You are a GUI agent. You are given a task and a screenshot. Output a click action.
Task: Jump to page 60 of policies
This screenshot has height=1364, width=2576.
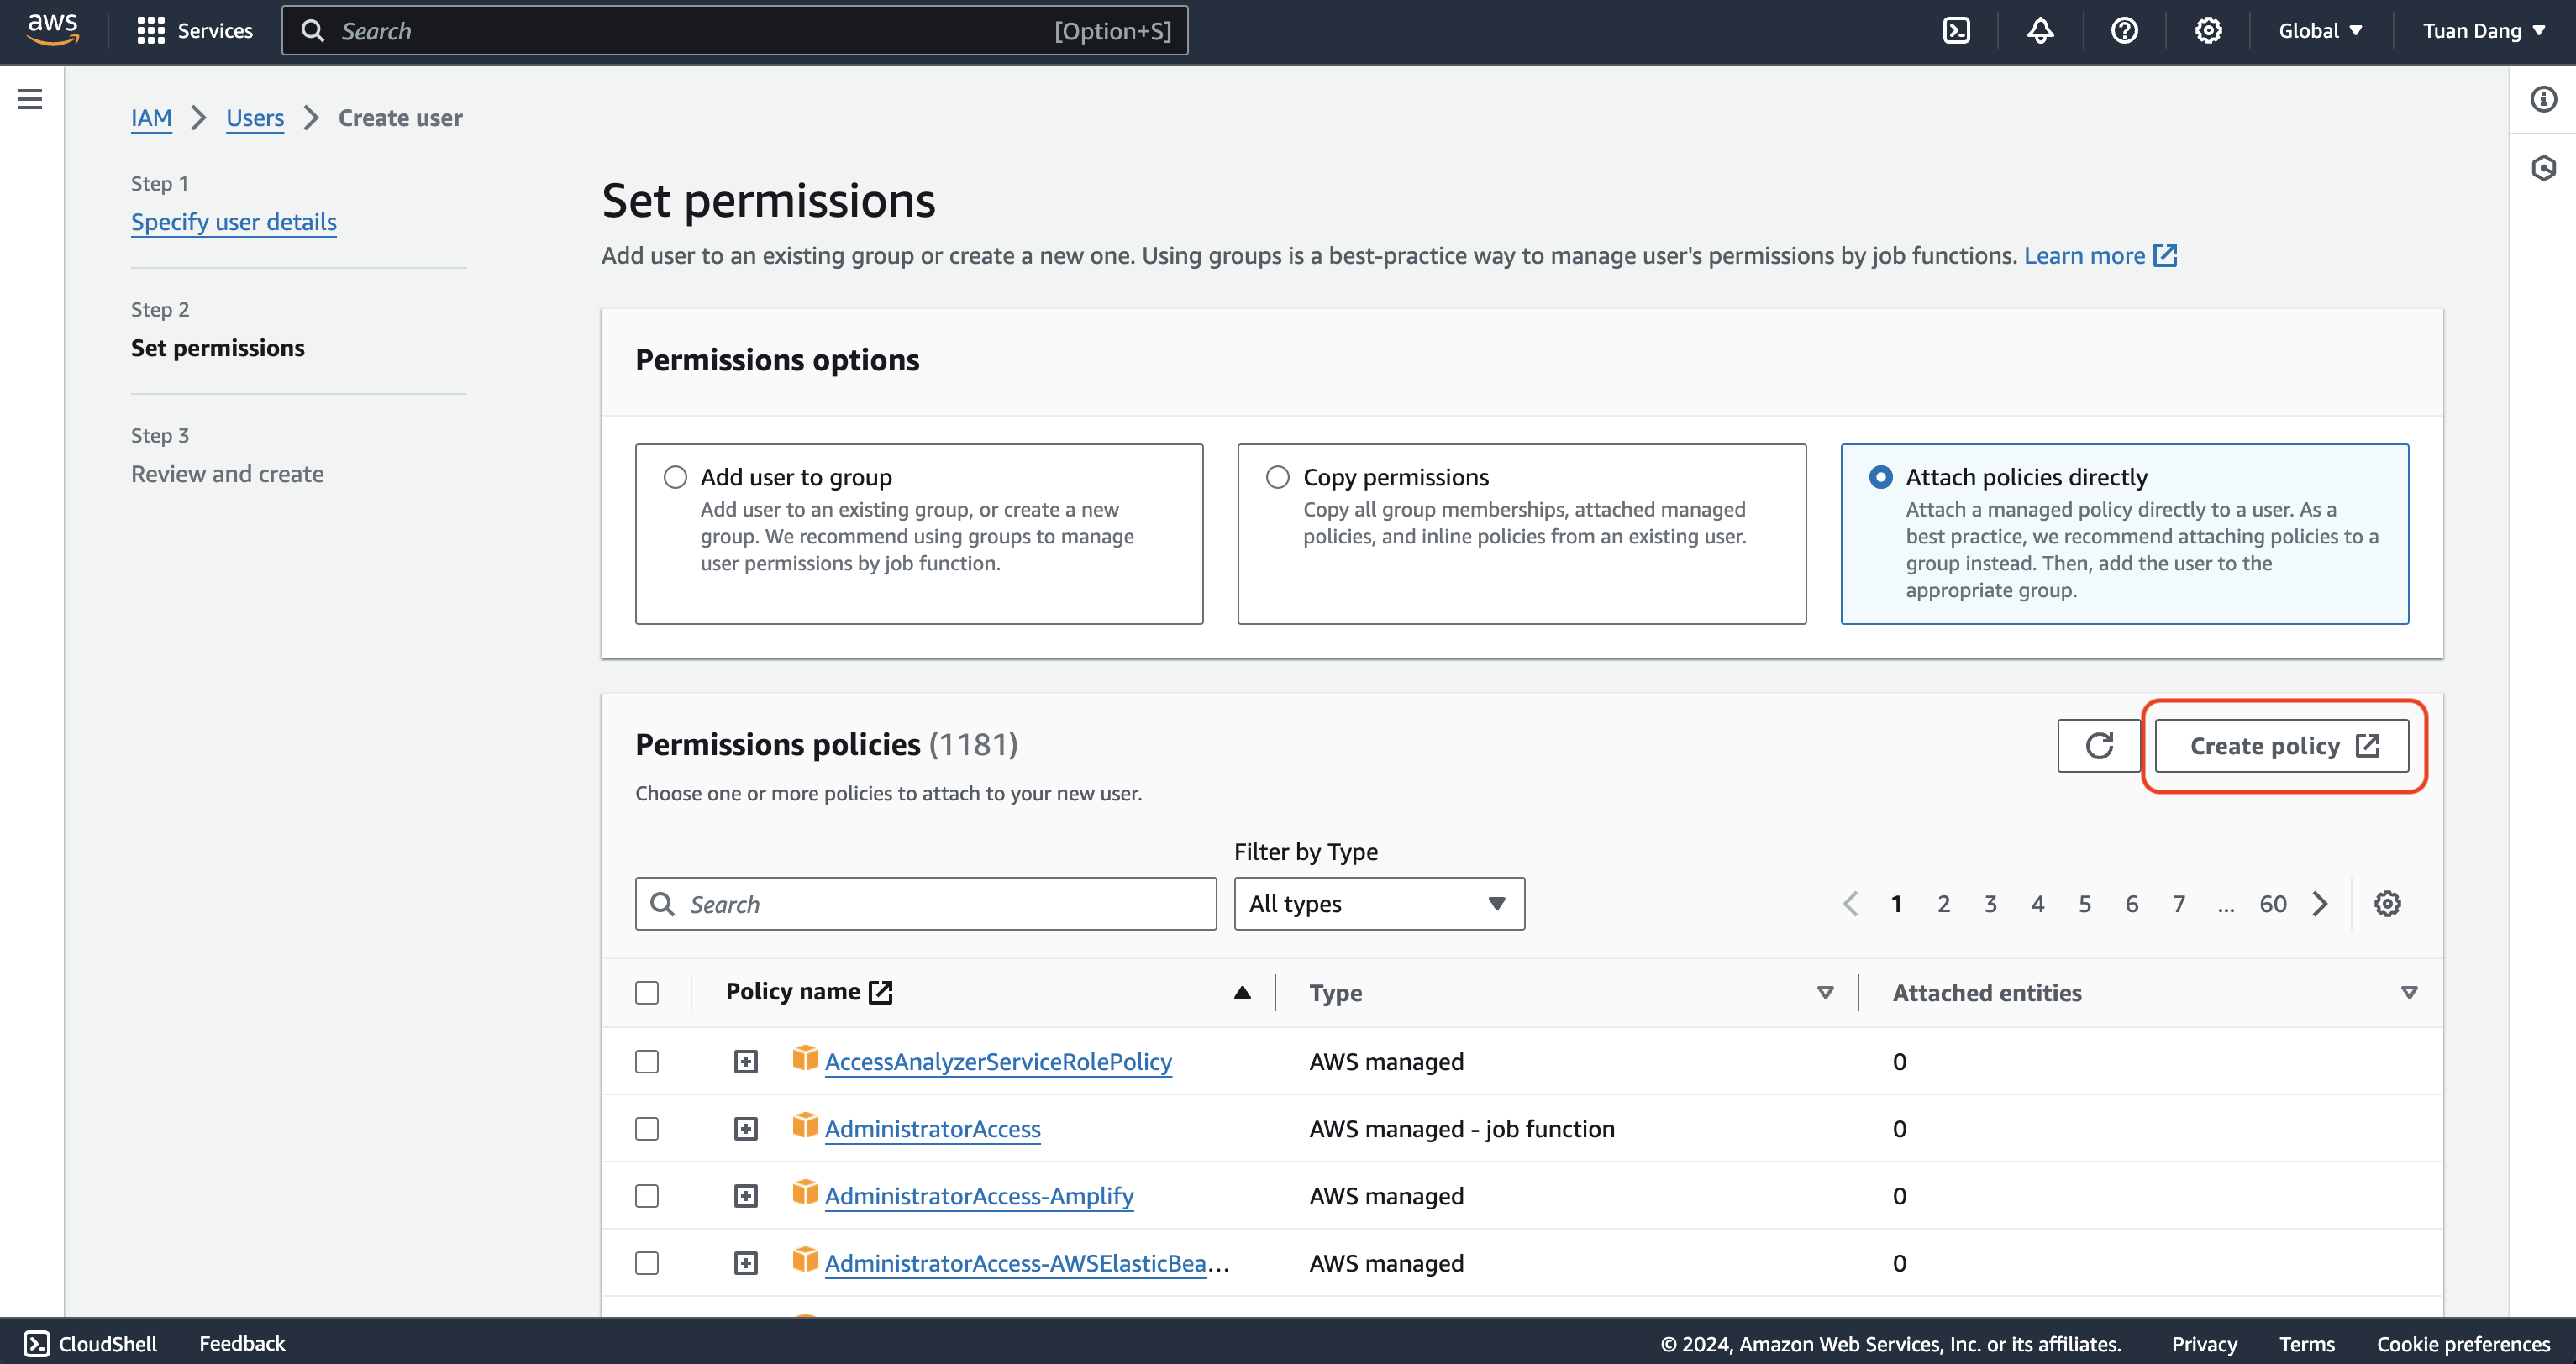tap(2273, 904)
